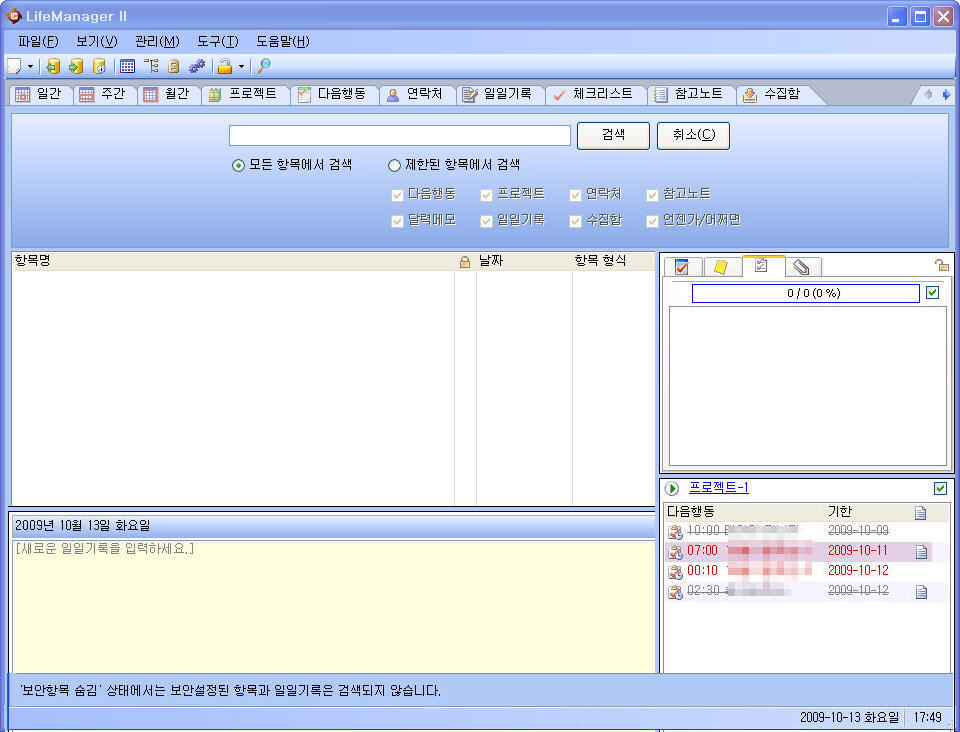This screenshot has height=732, width=960.
Task: Click the database export icon with right arrow
Action: [x=76, y=66]
